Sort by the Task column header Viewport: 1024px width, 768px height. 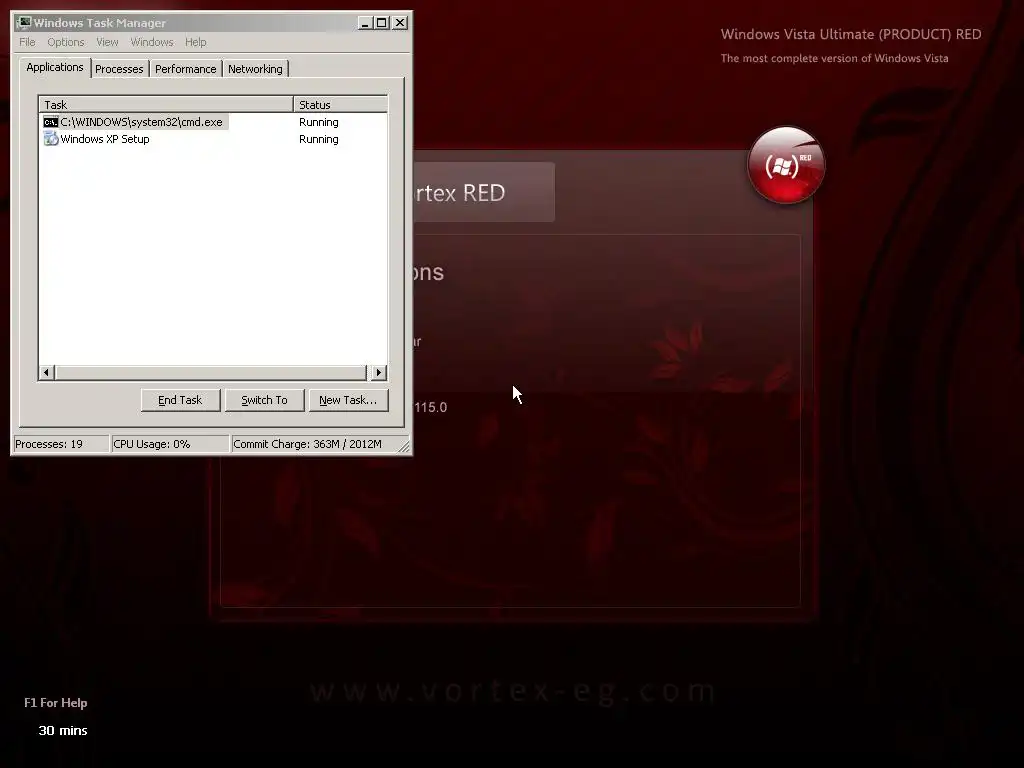tap(166, 104)
